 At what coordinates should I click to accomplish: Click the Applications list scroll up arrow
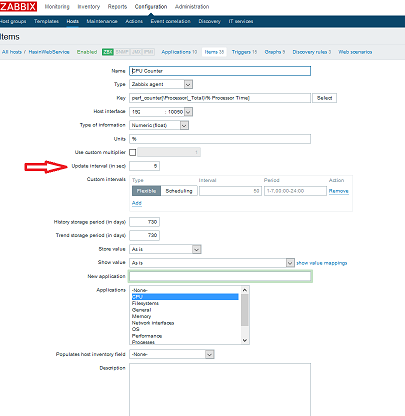coord(245,290)
